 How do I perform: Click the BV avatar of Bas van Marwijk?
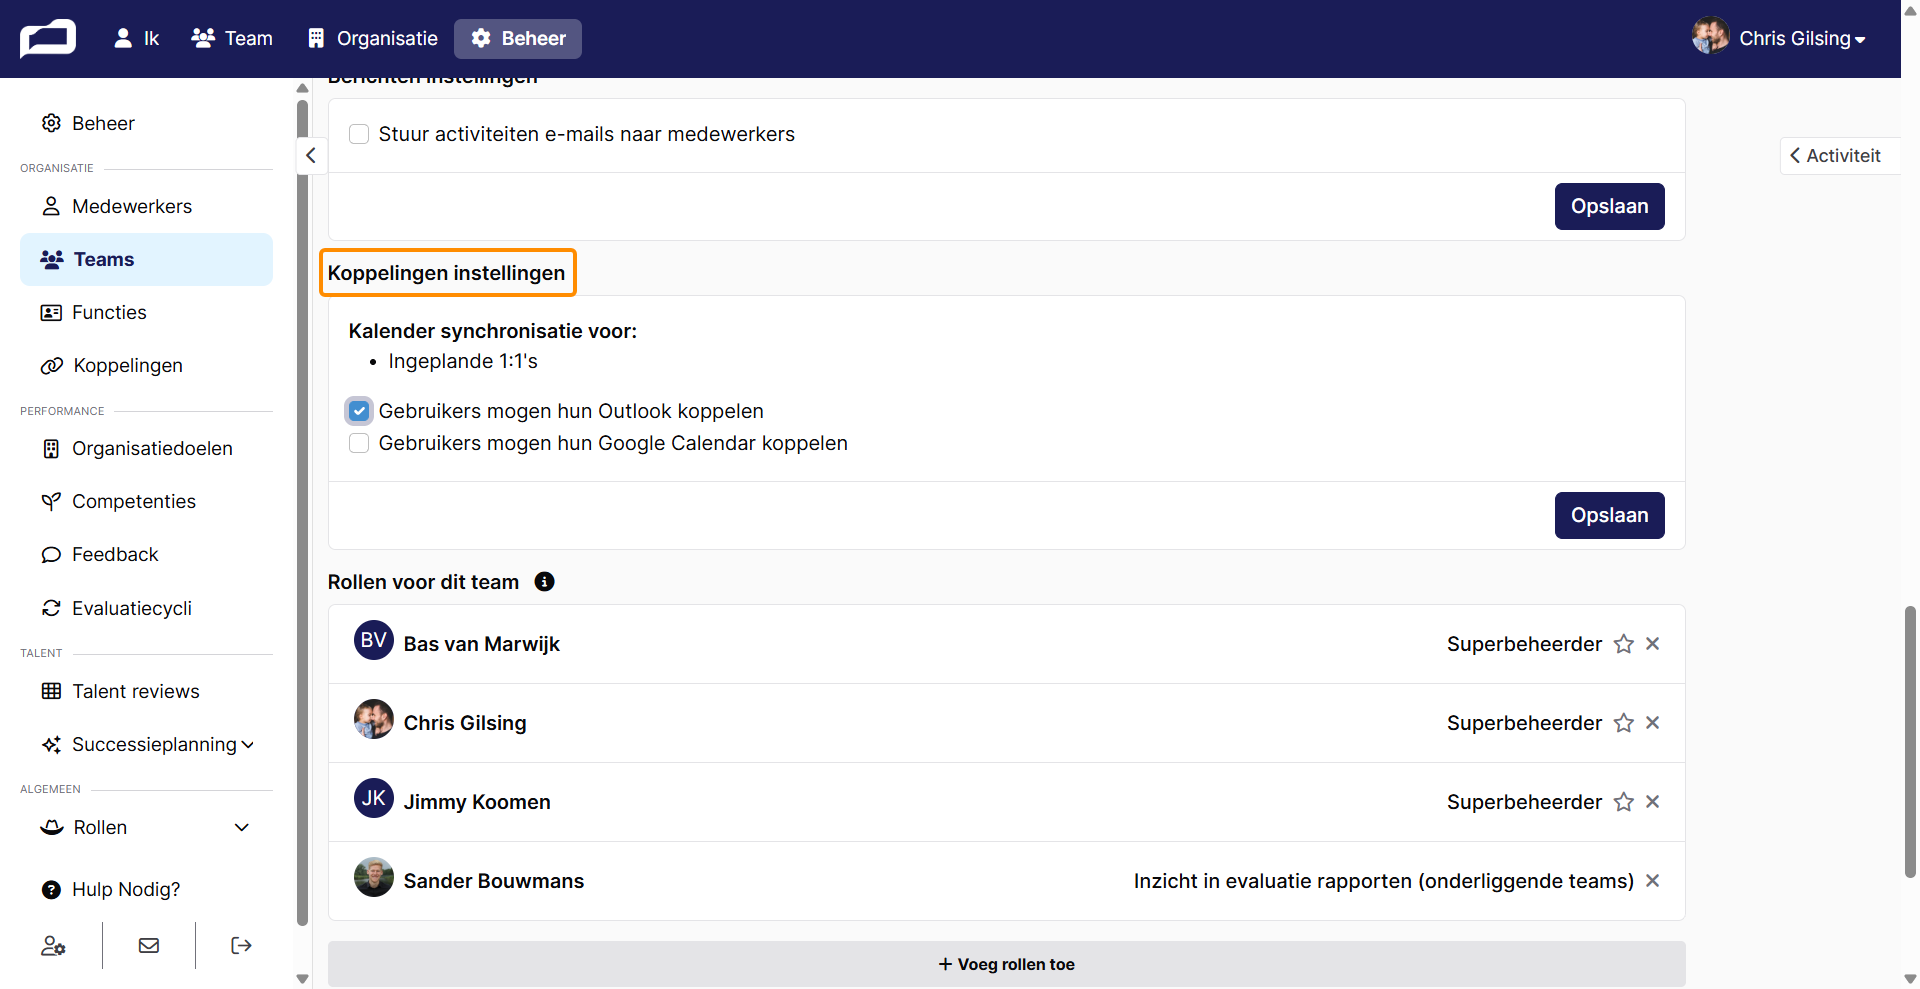tap(374, 640)
